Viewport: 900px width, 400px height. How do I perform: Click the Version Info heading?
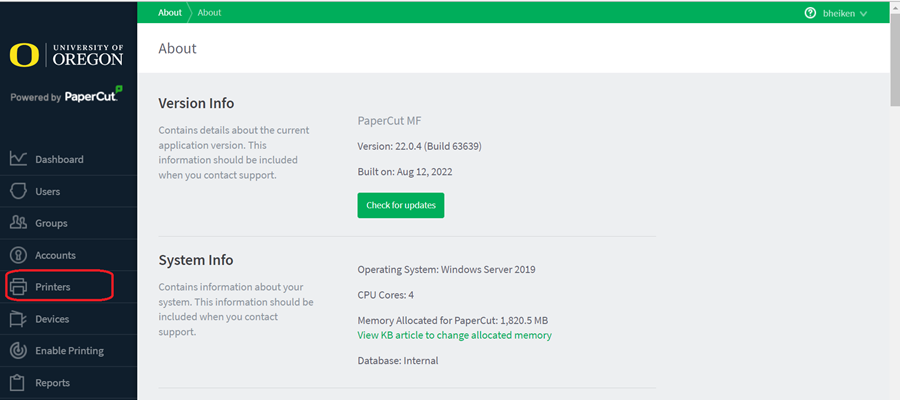pos(196,103)
